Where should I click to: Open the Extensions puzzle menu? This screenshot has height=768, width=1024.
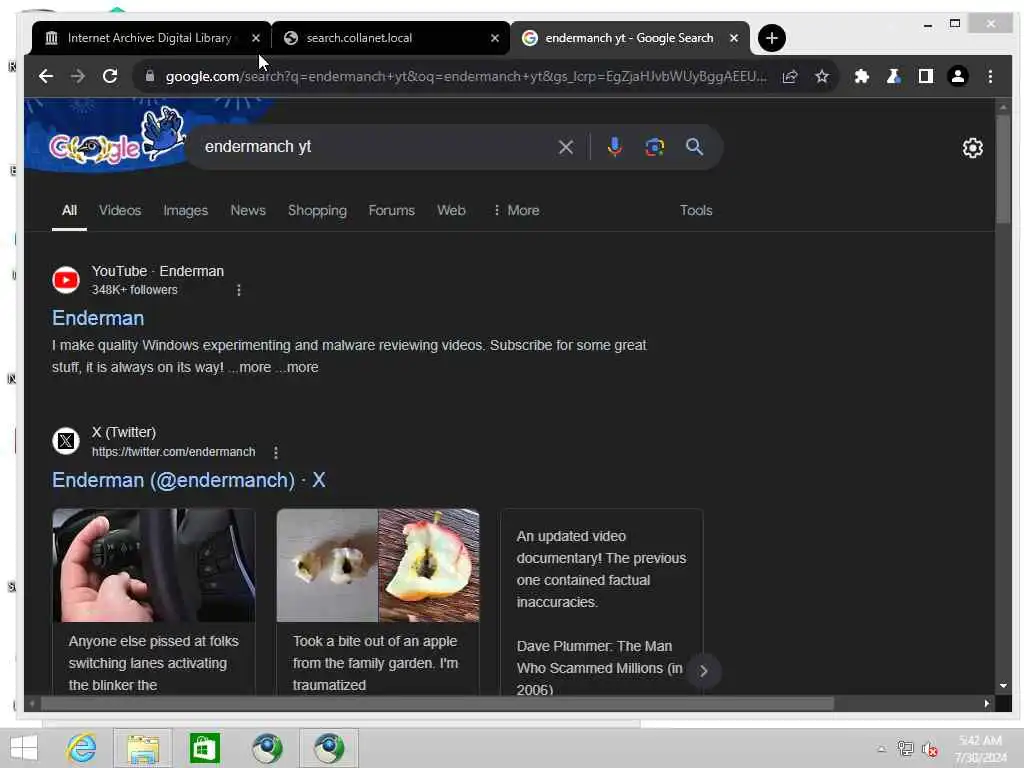coord(861,76)
